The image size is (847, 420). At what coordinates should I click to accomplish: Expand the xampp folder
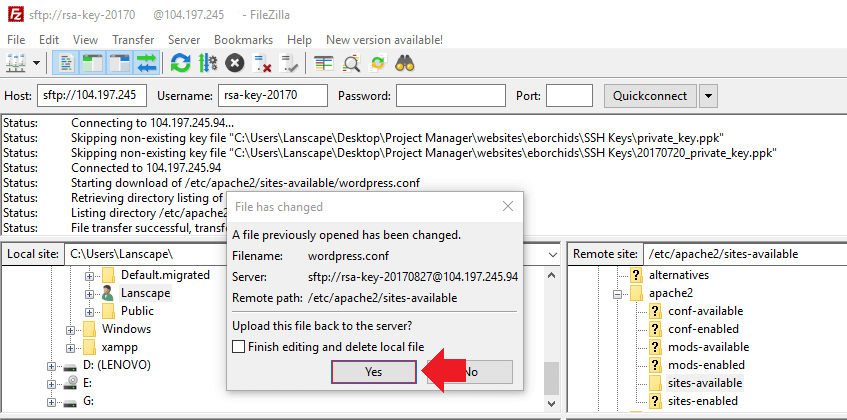click(x=71, y=348)
